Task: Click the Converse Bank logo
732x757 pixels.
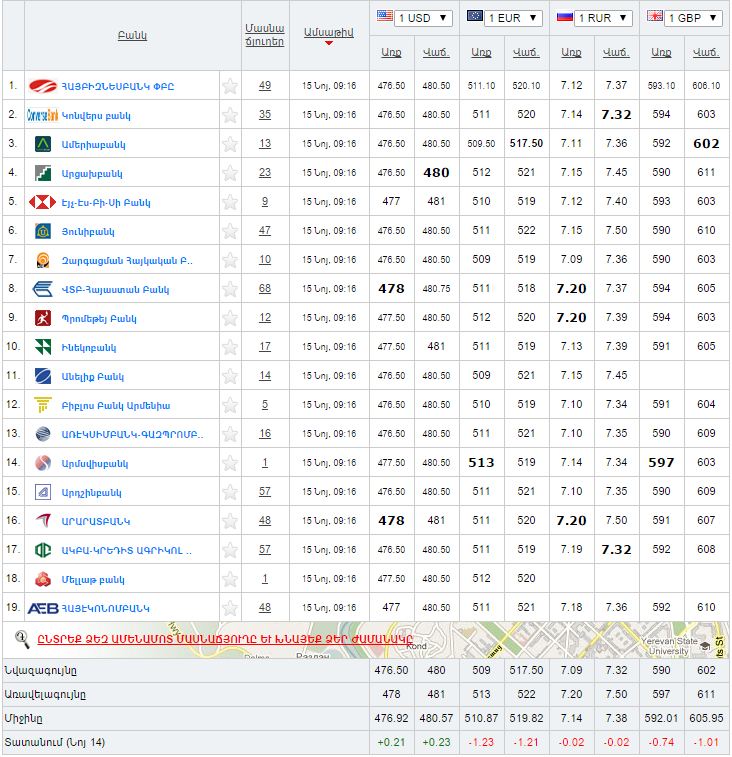Action: coord(43,115)
